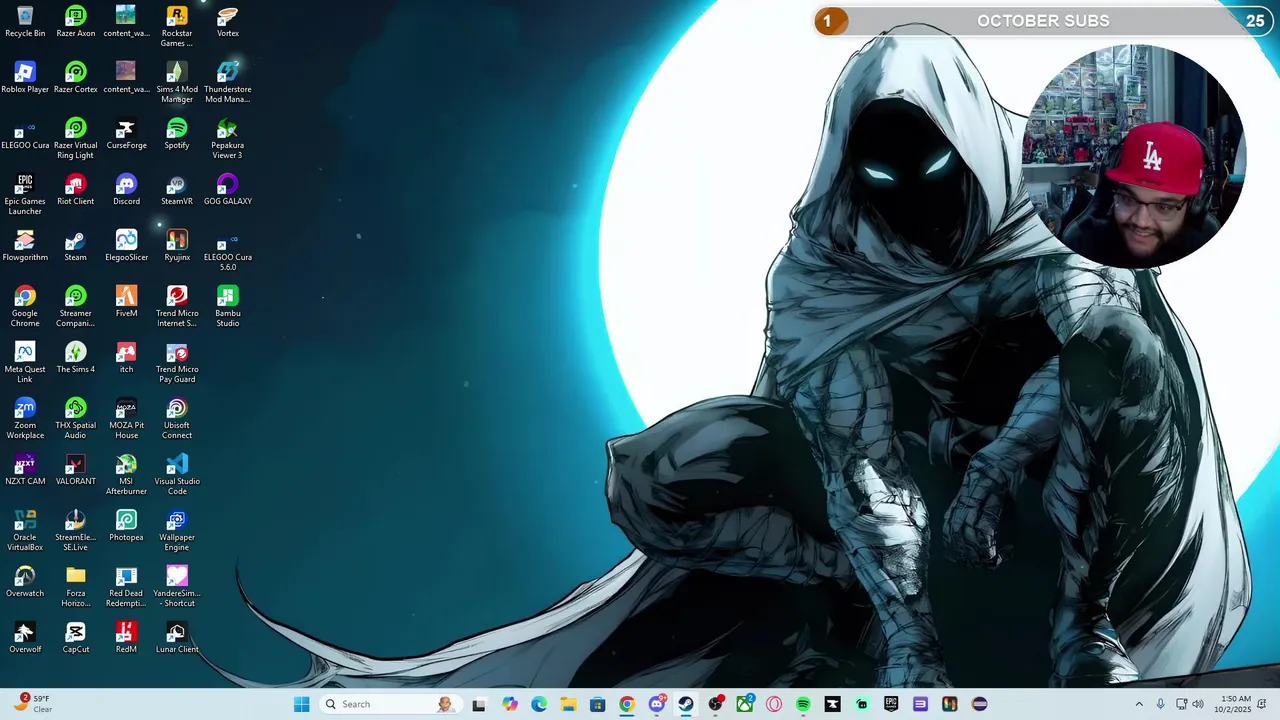Screen dimensions: 1280x720
Task: Launch Thunderstore Mod Manager from desktop
Action: [228, 82]
